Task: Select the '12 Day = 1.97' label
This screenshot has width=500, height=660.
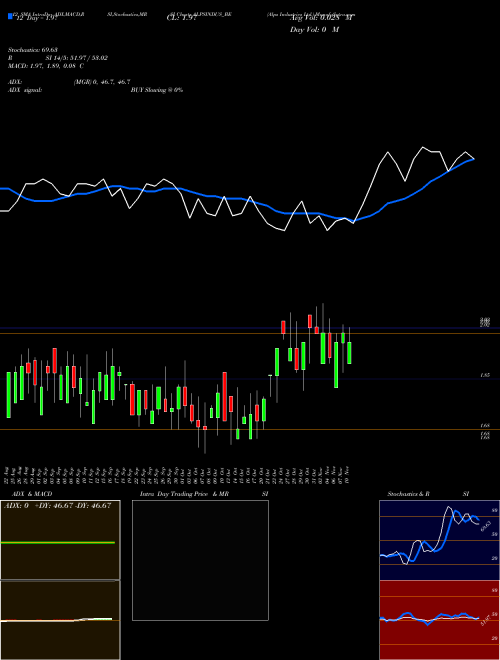Action: tap(35, 18)
